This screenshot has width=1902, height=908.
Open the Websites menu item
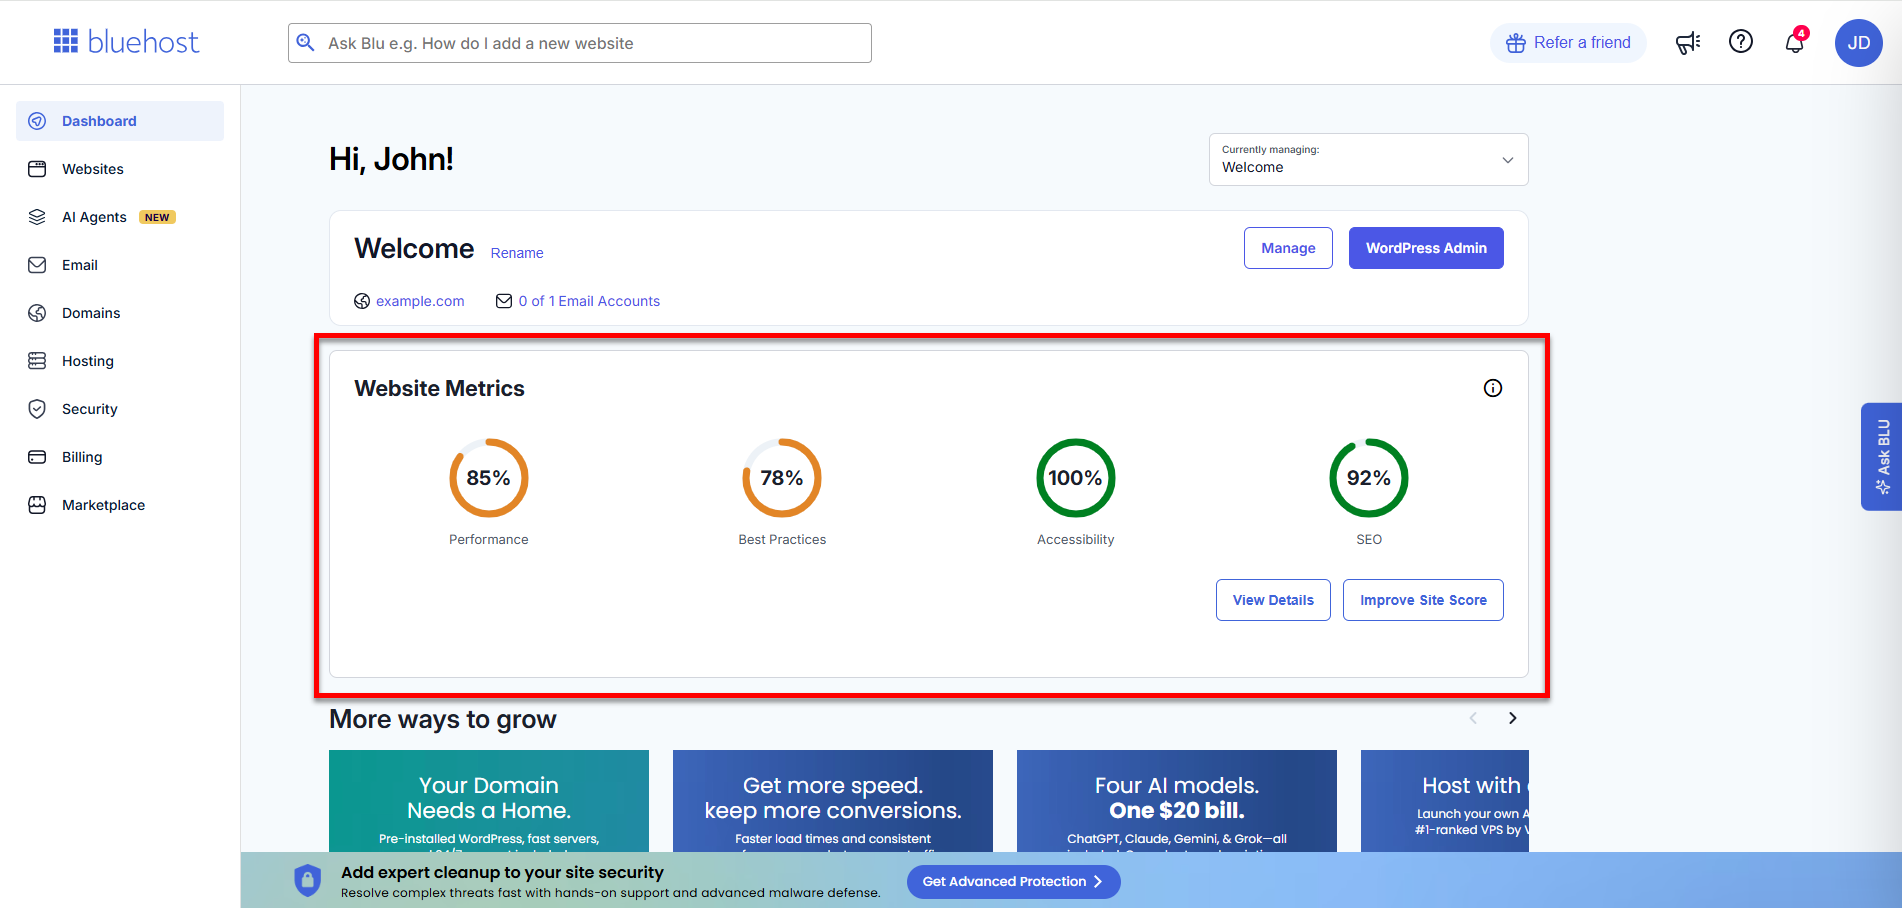(120, 169)
